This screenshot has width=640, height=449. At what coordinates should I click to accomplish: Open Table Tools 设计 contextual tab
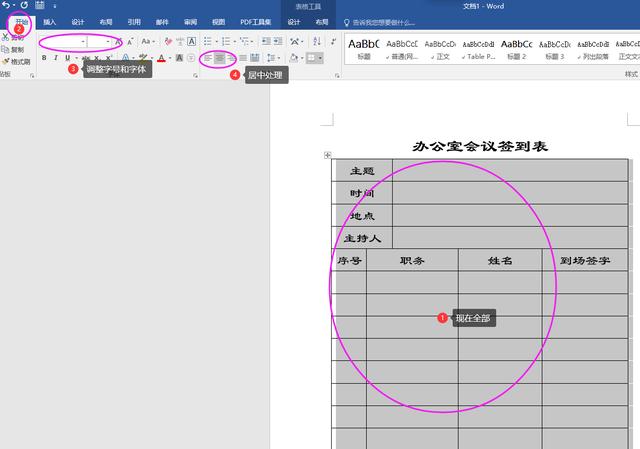[294, 22]
